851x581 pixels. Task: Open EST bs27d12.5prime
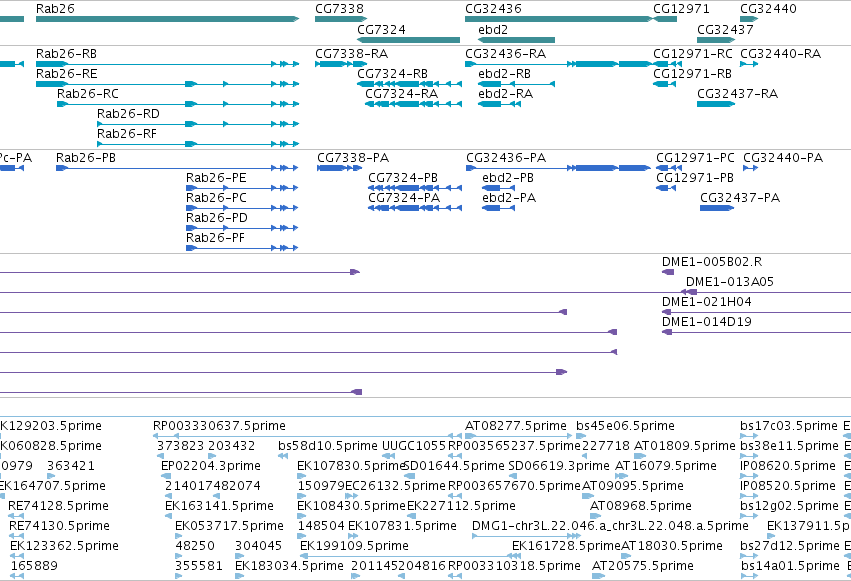pyautogui.click(x=790, y=546)
